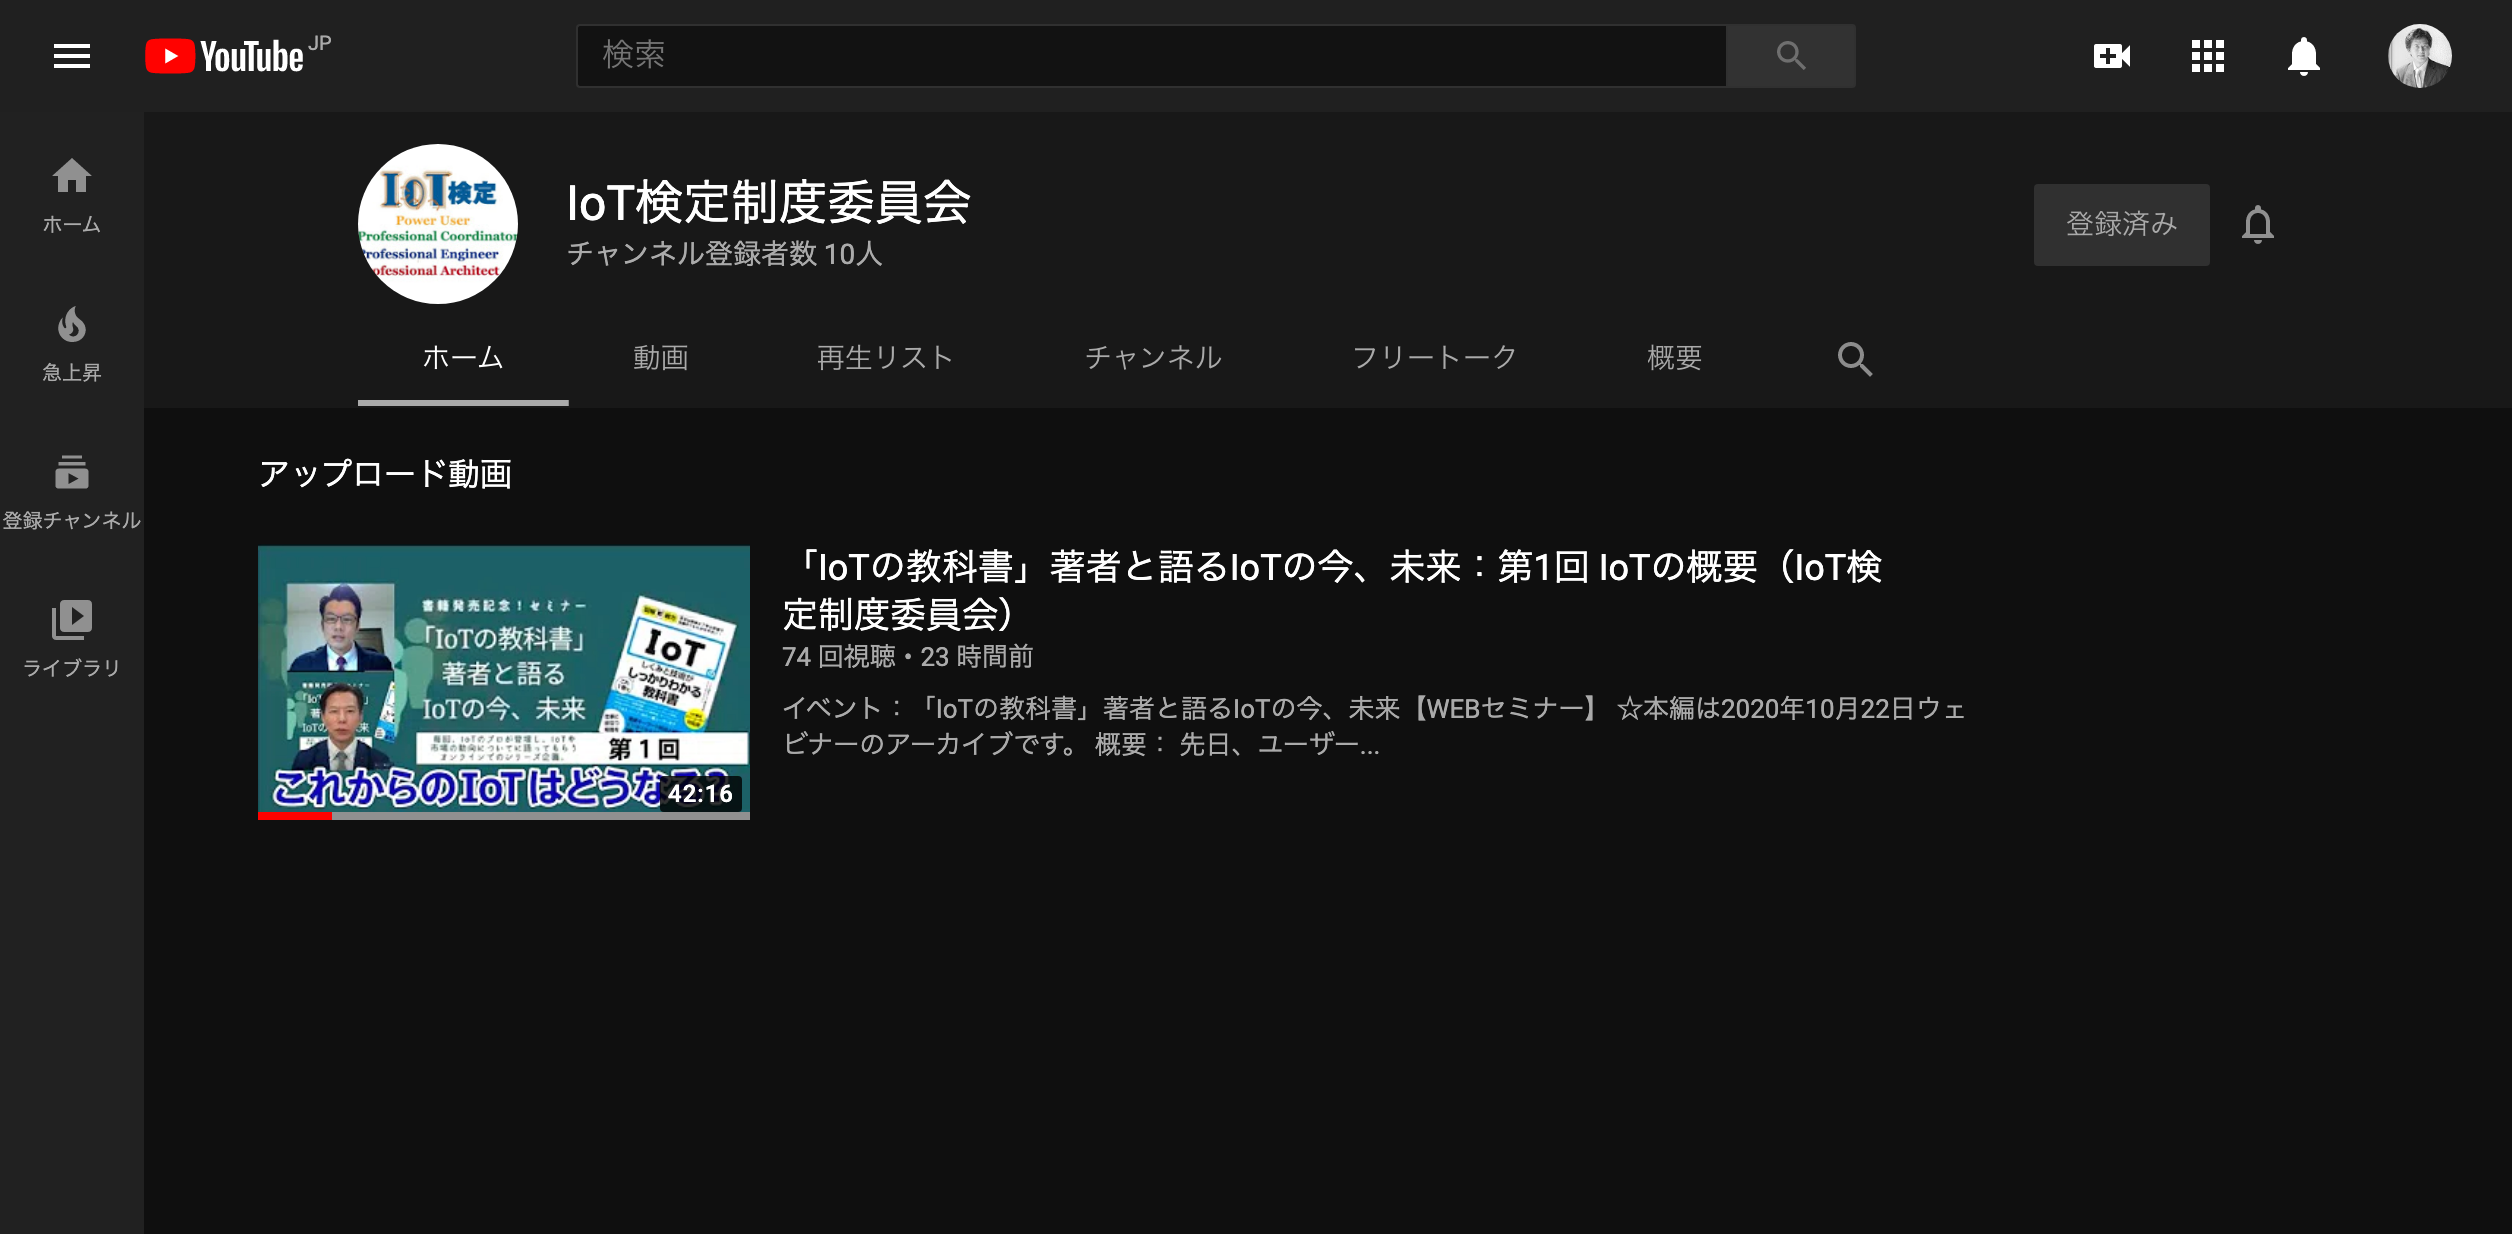Go to ホーム in the left sidebar
Screen dimensions: 2512x1234
coord(72,196)
